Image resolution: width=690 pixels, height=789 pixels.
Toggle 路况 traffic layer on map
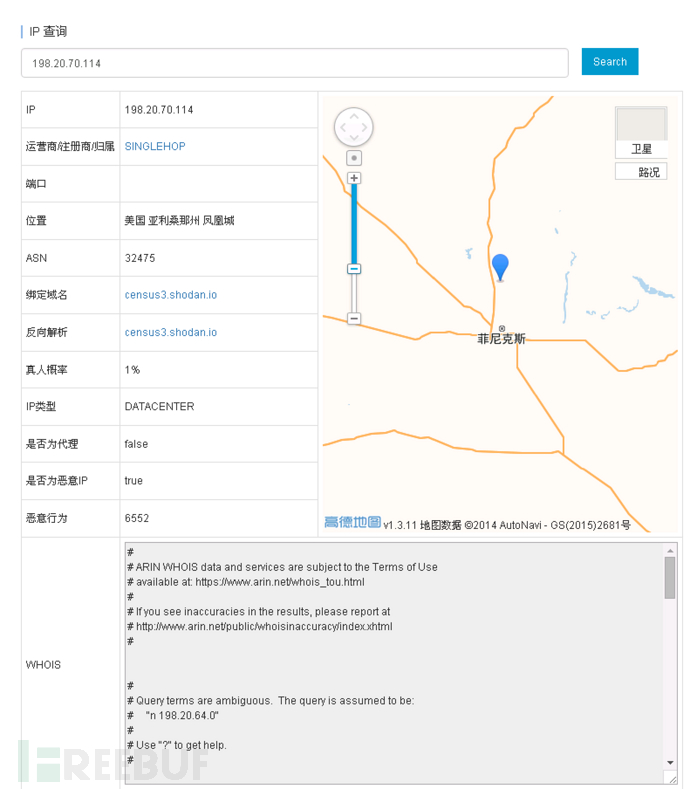pos(641,172)
